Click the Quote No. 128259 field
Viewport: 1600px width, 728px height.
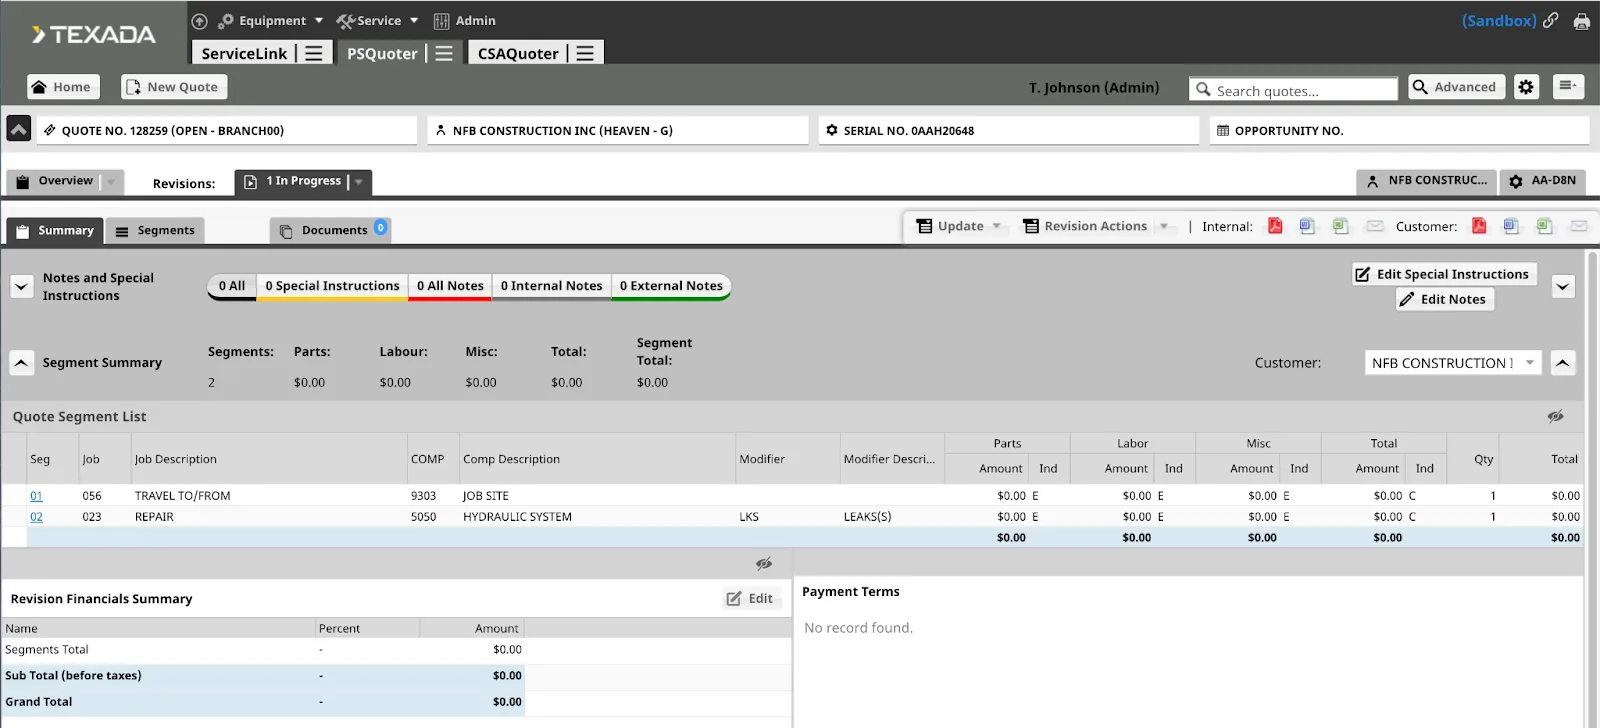point(227,131)
